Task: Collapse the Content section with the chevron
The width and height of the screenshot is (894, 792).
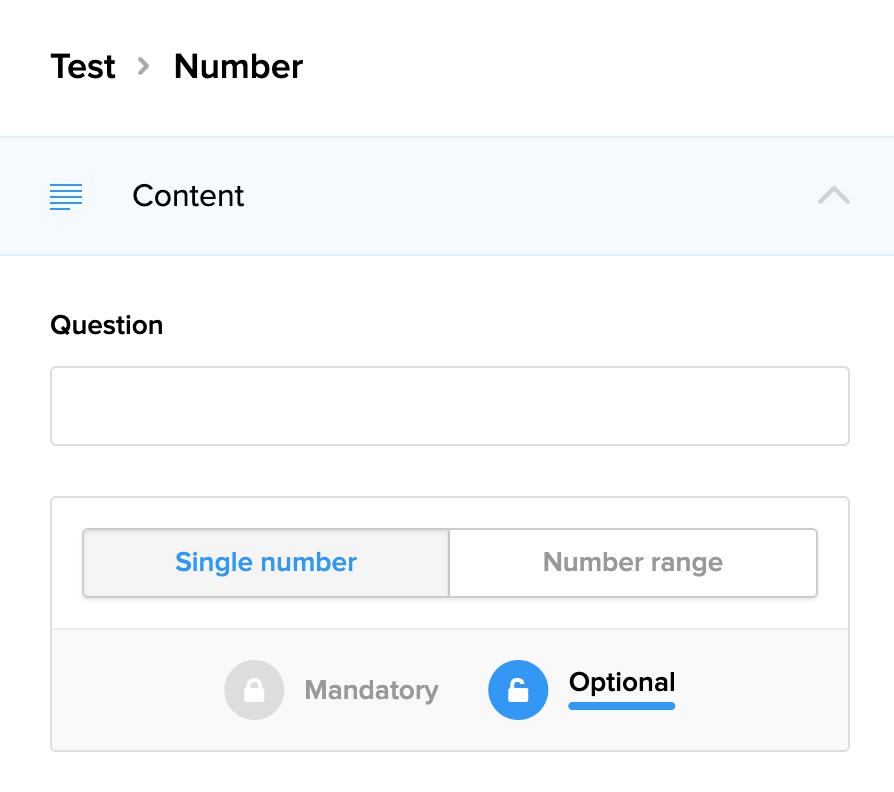Action: click(833, 196)
